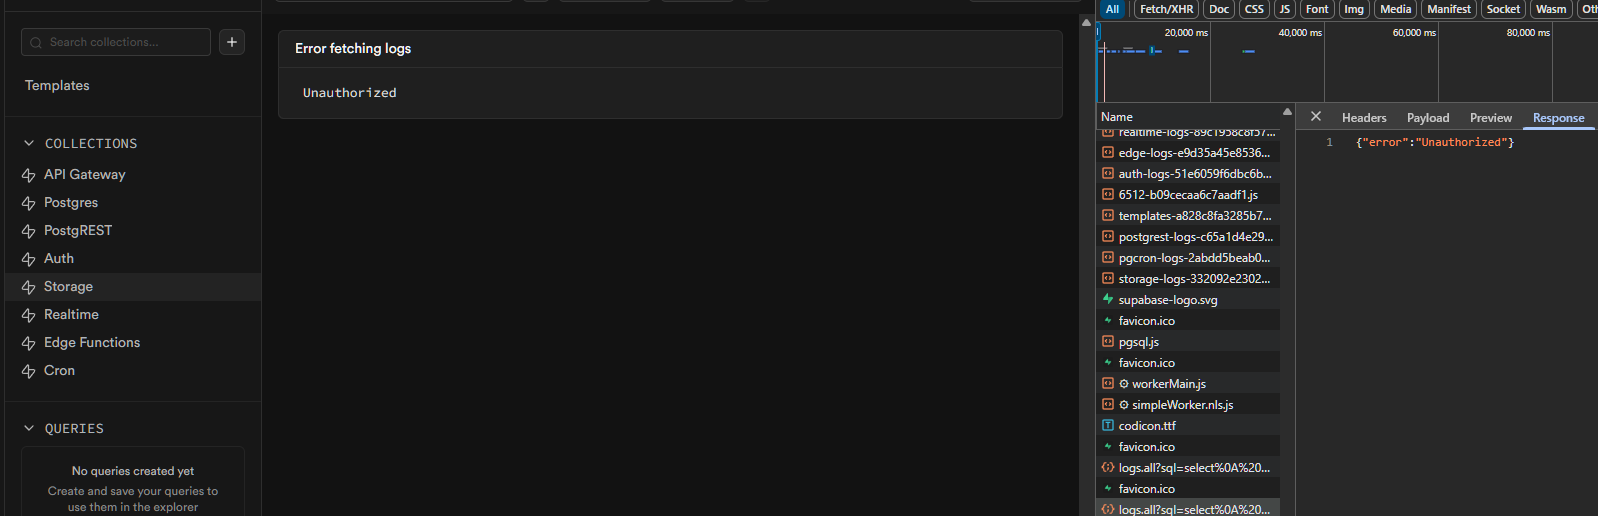Close the request details pane

1316,117
